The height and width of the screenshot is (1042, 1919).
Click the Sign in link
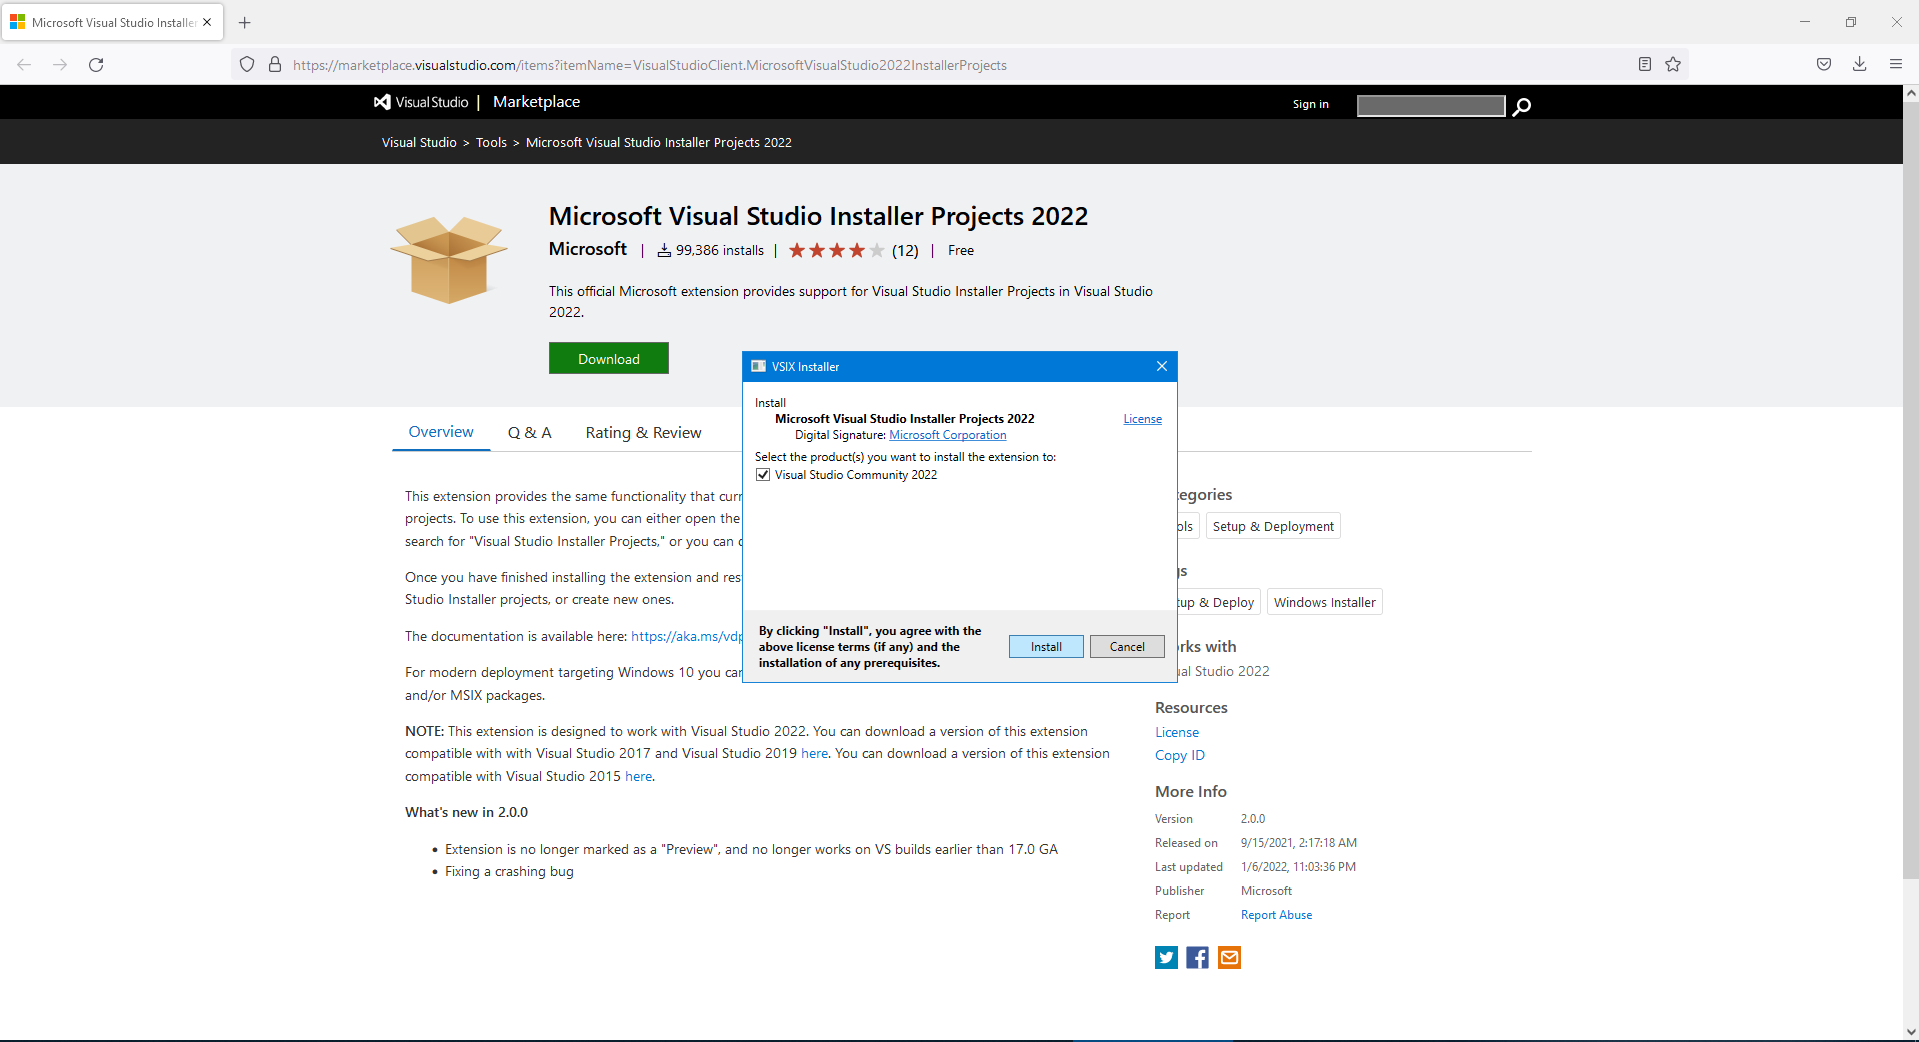pos(1311,104)
